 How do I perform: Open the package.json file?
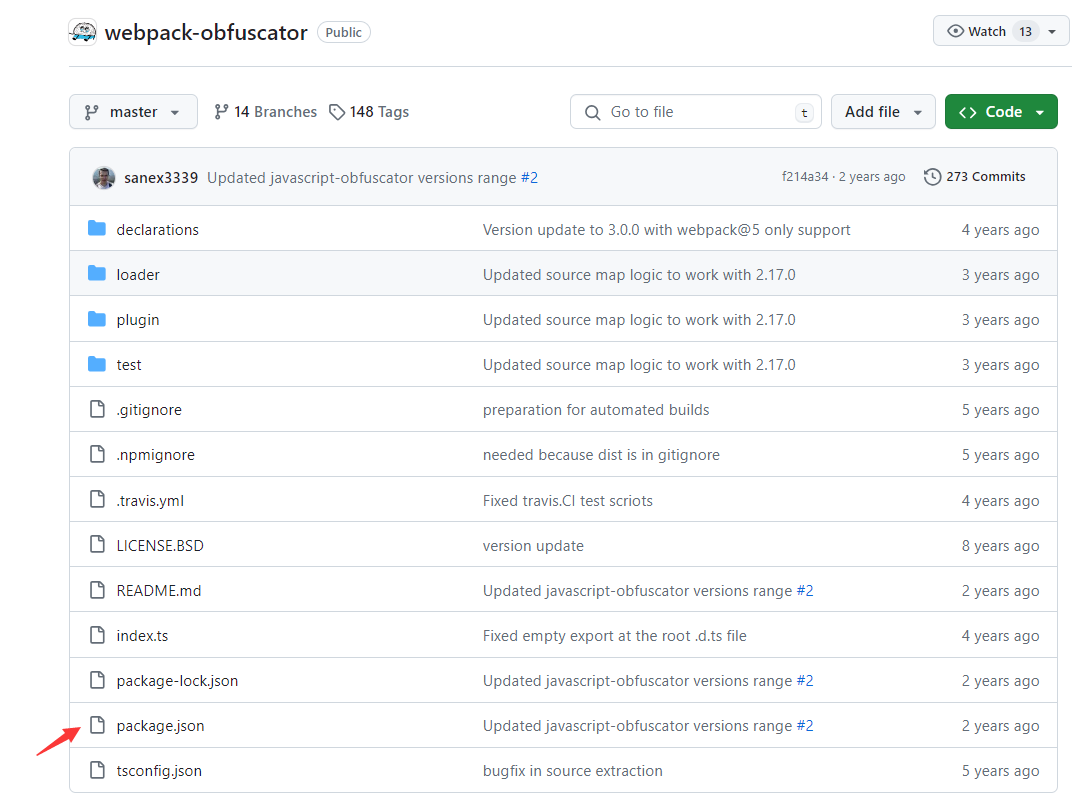(x=160, y=725)
